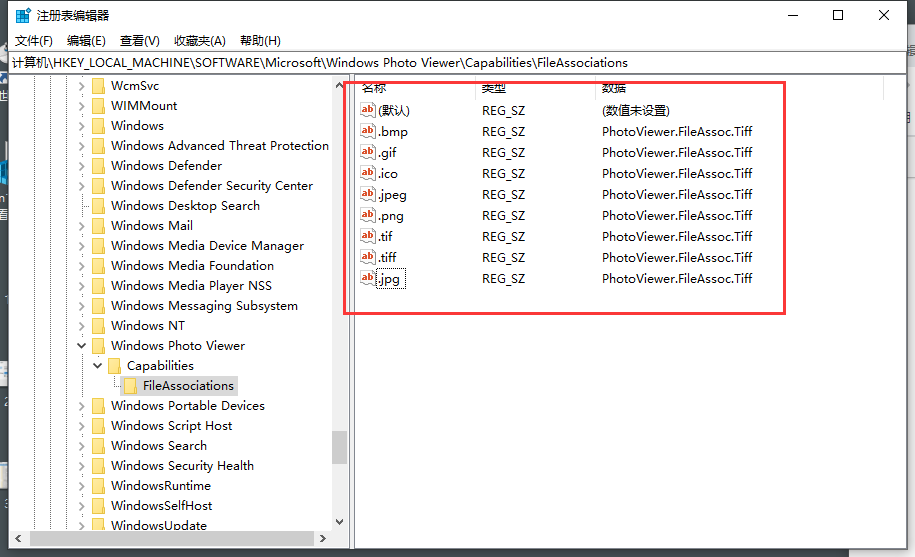This screenshot has width=915, height=557.
Task: Collapse the Windows Photo Viewer key
Action: tap(82, 345)
